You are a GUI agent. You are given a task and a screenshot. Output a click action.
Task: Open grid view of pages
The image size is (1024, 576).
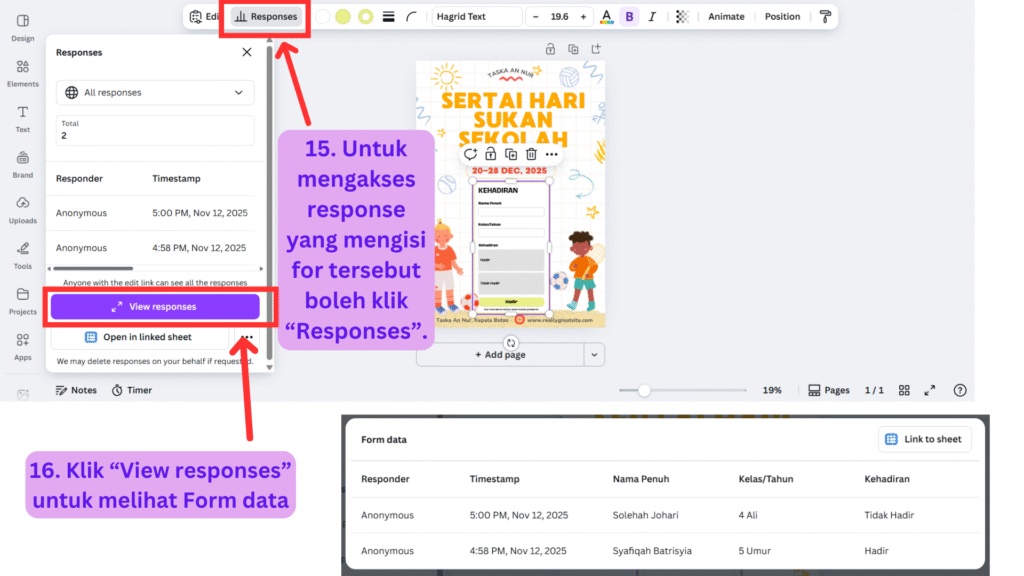click(x=904, y=390)
